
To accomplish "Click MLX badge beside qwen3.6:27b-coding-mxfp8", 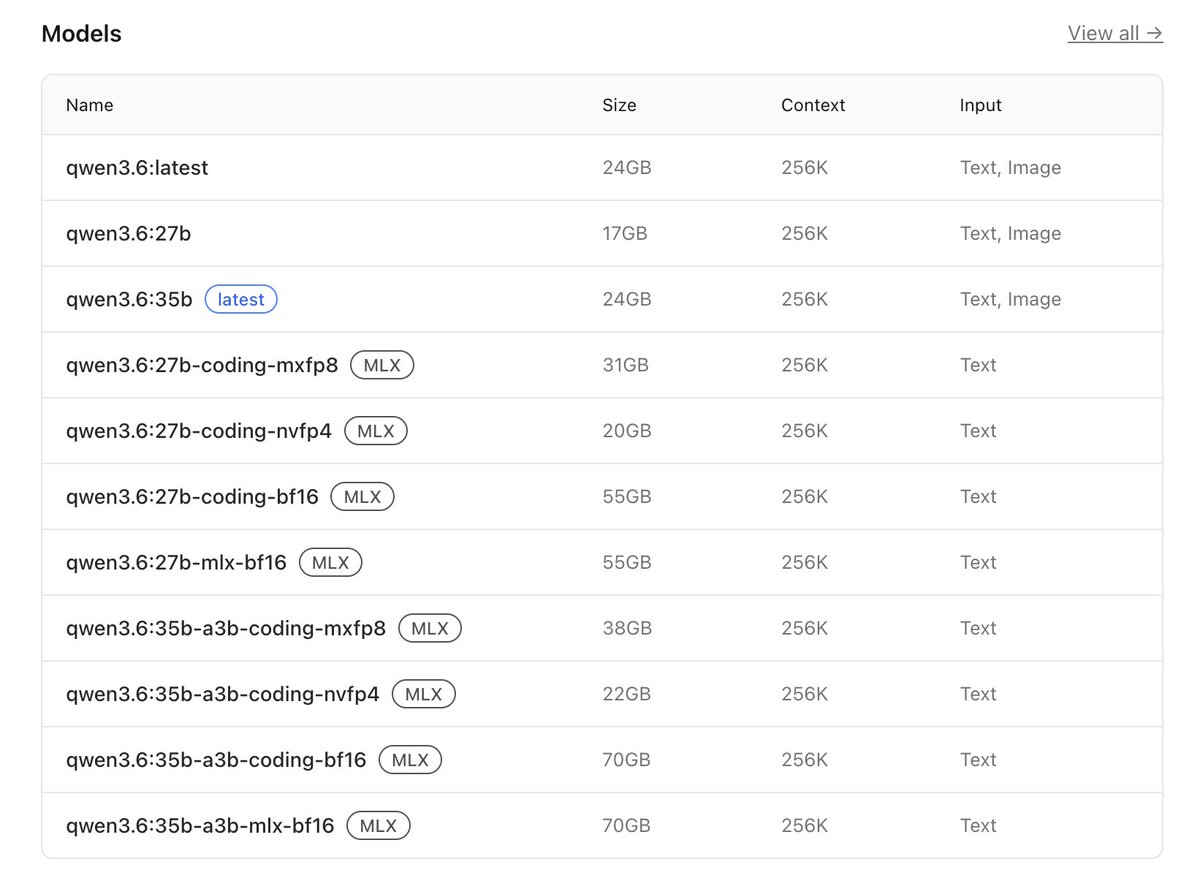I will [x=382, y=365].
